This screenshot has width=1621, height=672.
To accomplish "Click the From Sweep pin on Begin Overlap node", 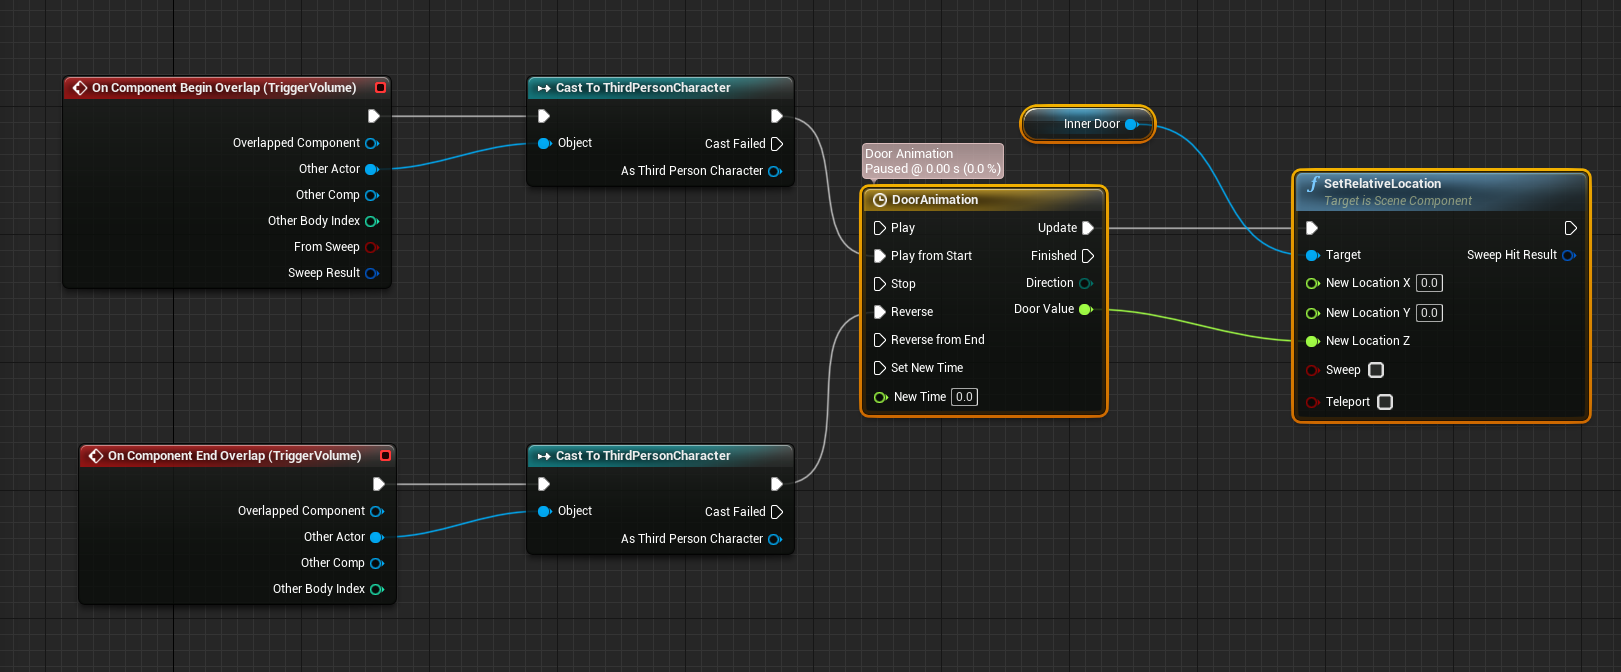I will pyautogui.click(x=372, y=247).
